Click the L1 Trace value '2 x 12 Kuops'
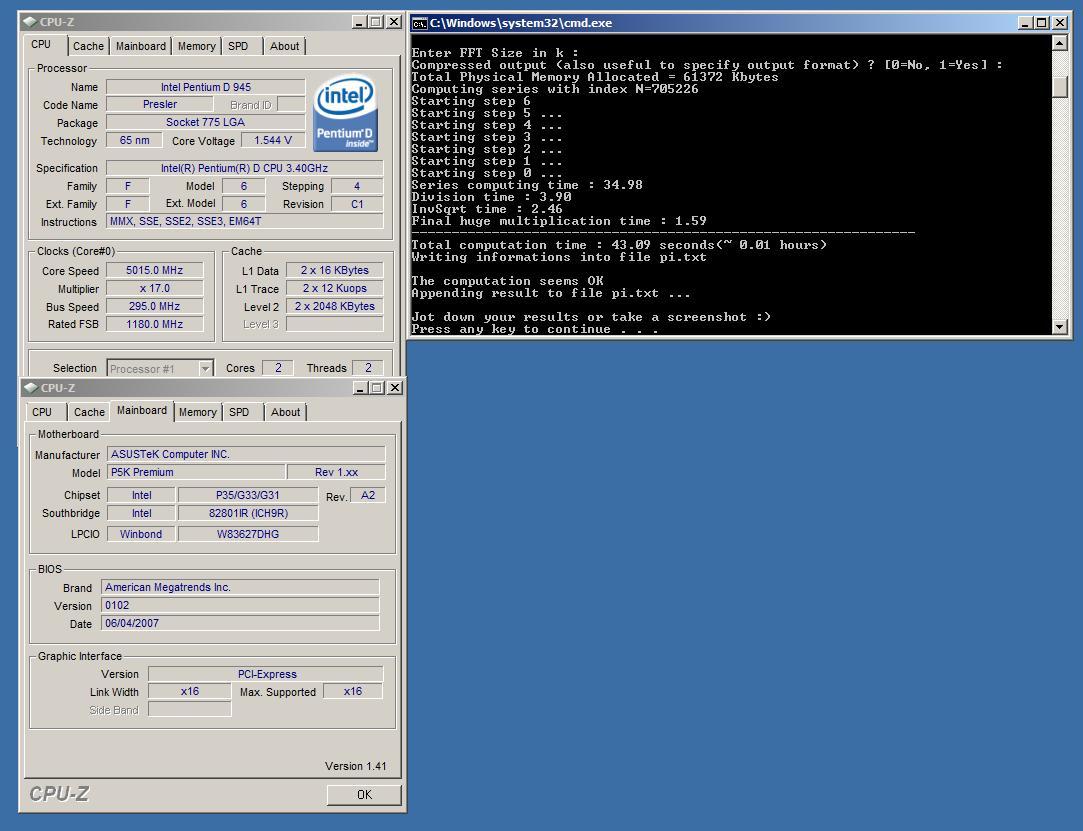The image size is (1083, 831). [x=335, y=288]
